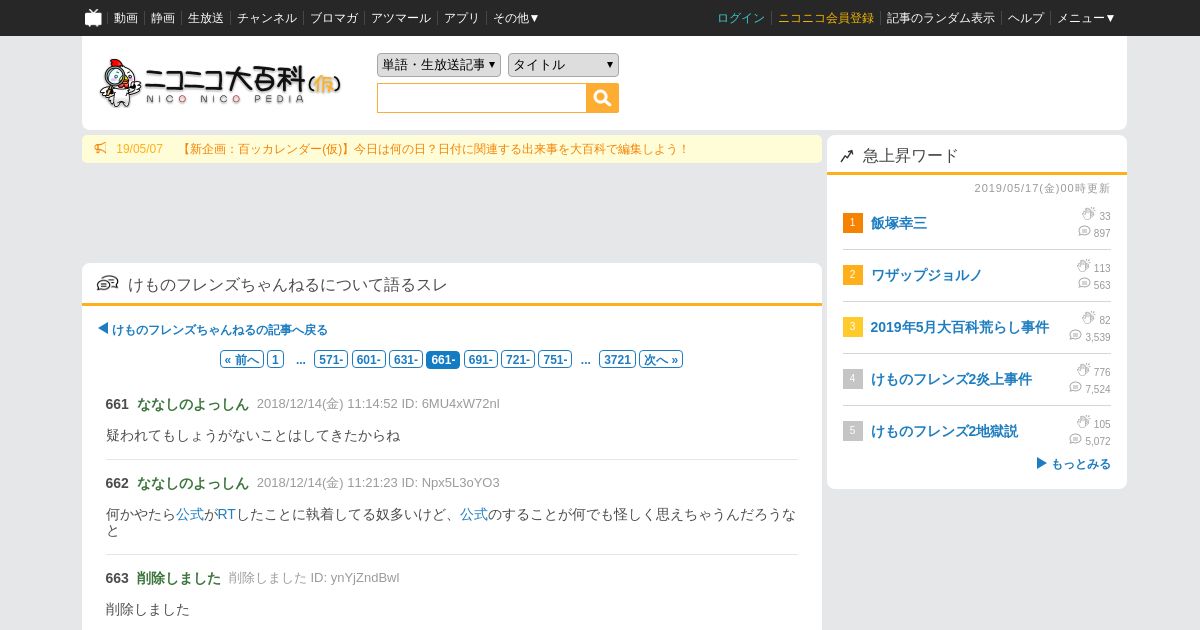Open the タイトル search type dropdown

(563, 65)
